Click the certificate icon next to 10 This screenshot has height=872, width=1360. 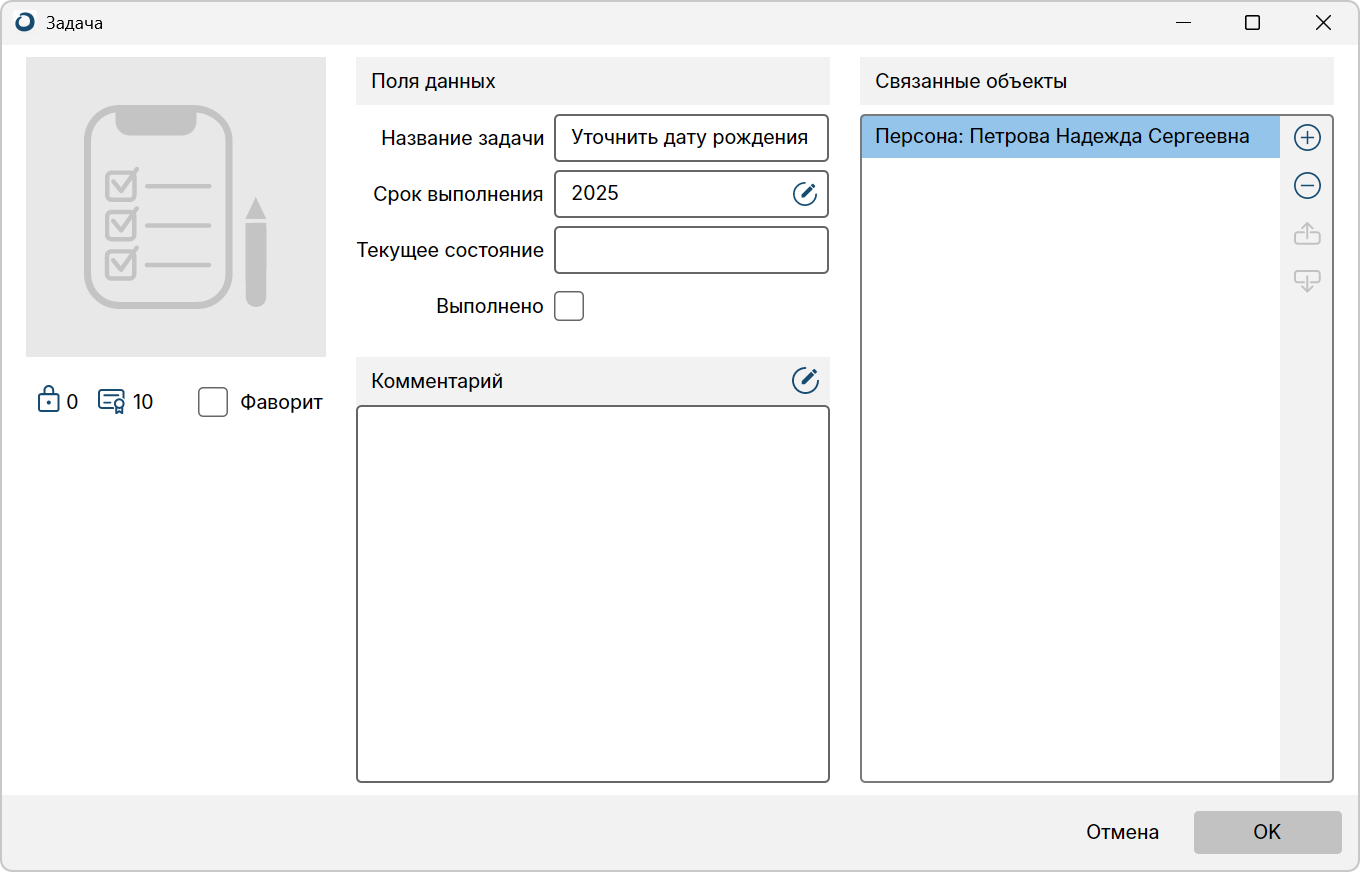pyautogui.click(x=110, y=401)
